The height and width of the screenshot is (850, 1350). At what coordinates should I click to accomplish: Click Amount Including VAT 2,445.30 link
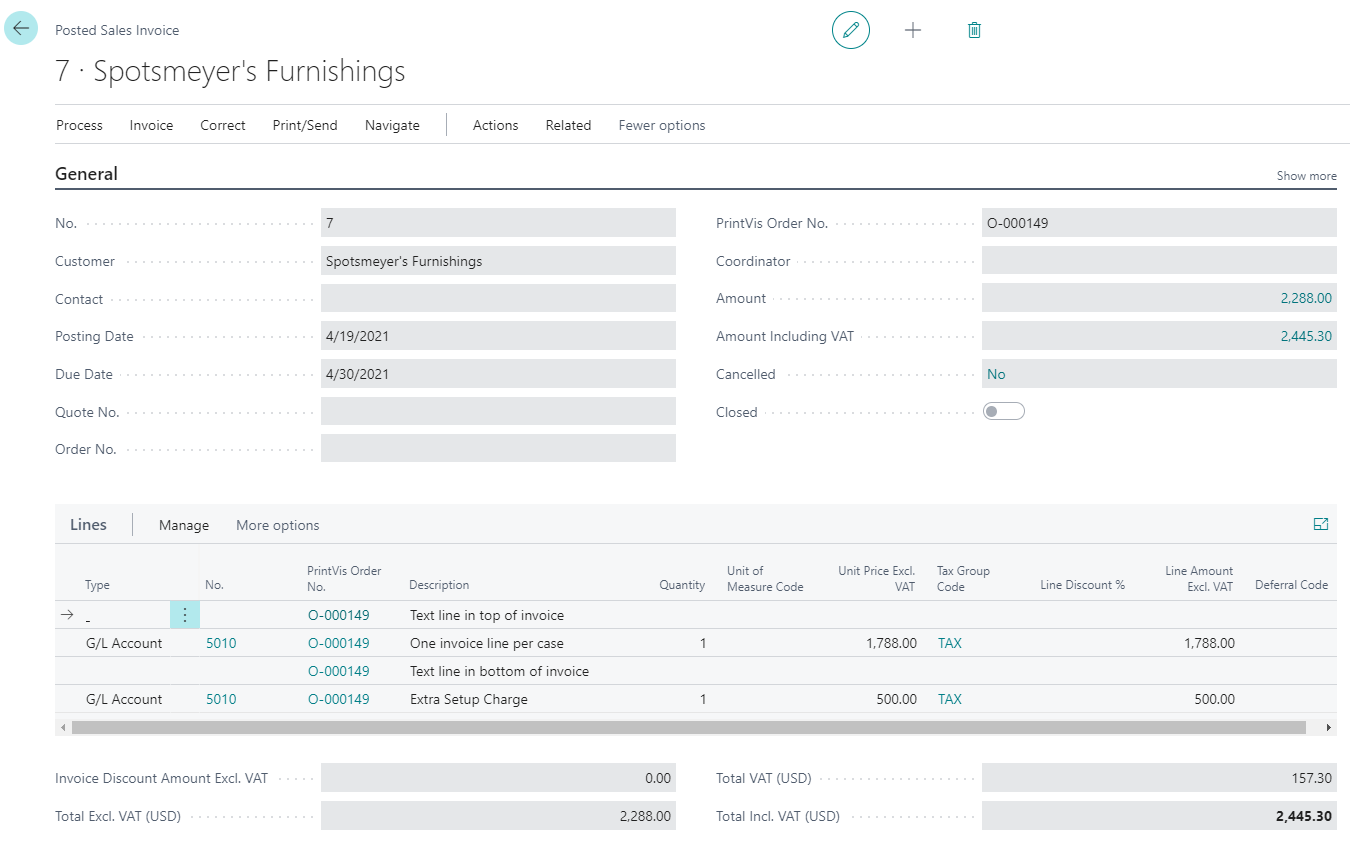coord(1306,336)
